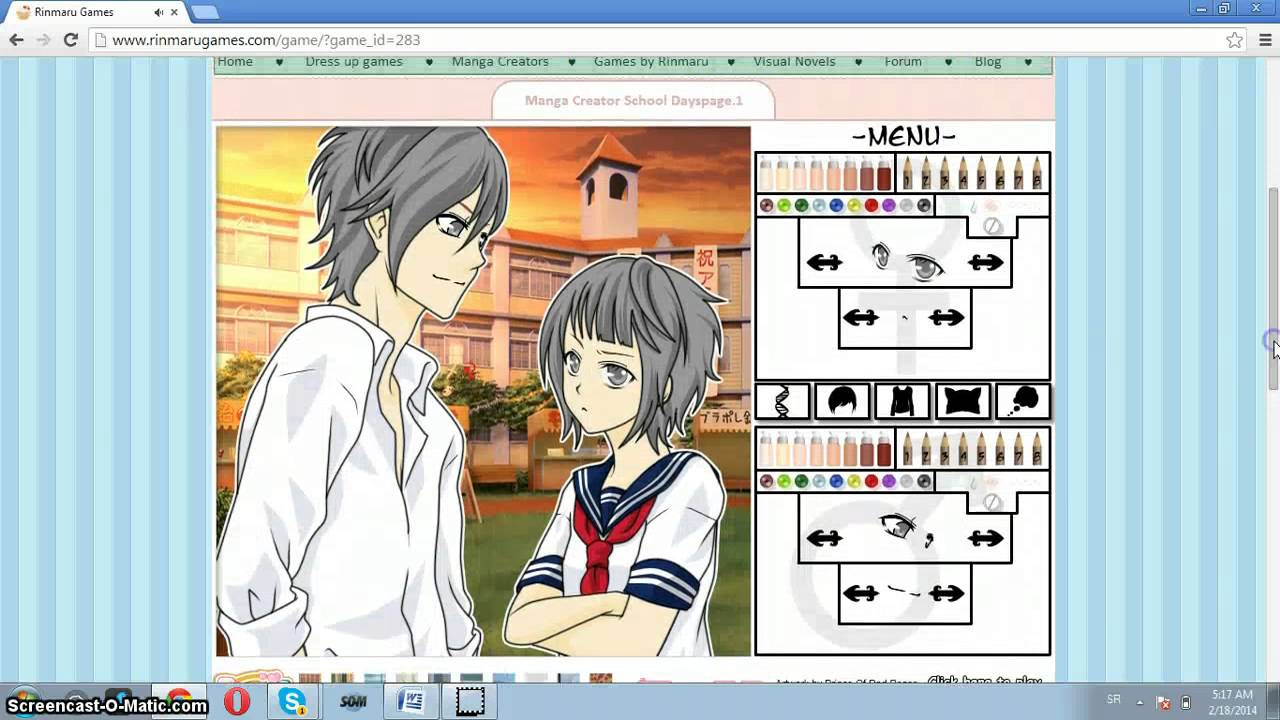Open the thought bubble category icon

click(1023, 401)
